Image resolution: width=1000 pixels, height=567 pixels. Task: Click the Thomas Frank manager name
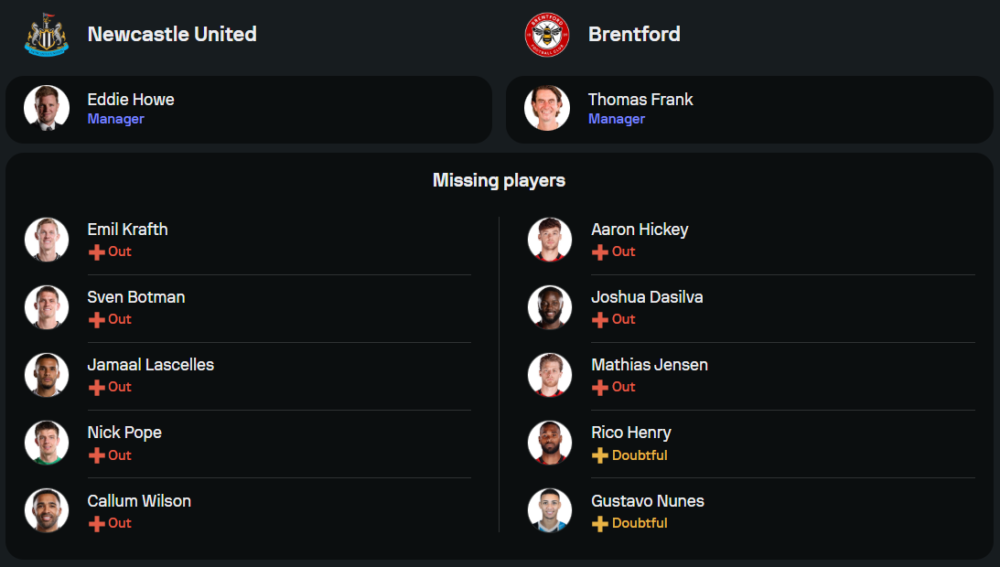[x=640, y=99]
